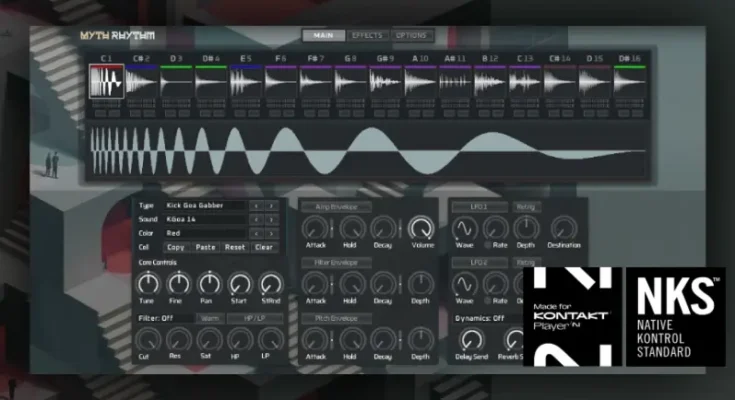This screenshot has width=735, height=400.
Task: Switch to the Effects tab
Action: (367, 36)
